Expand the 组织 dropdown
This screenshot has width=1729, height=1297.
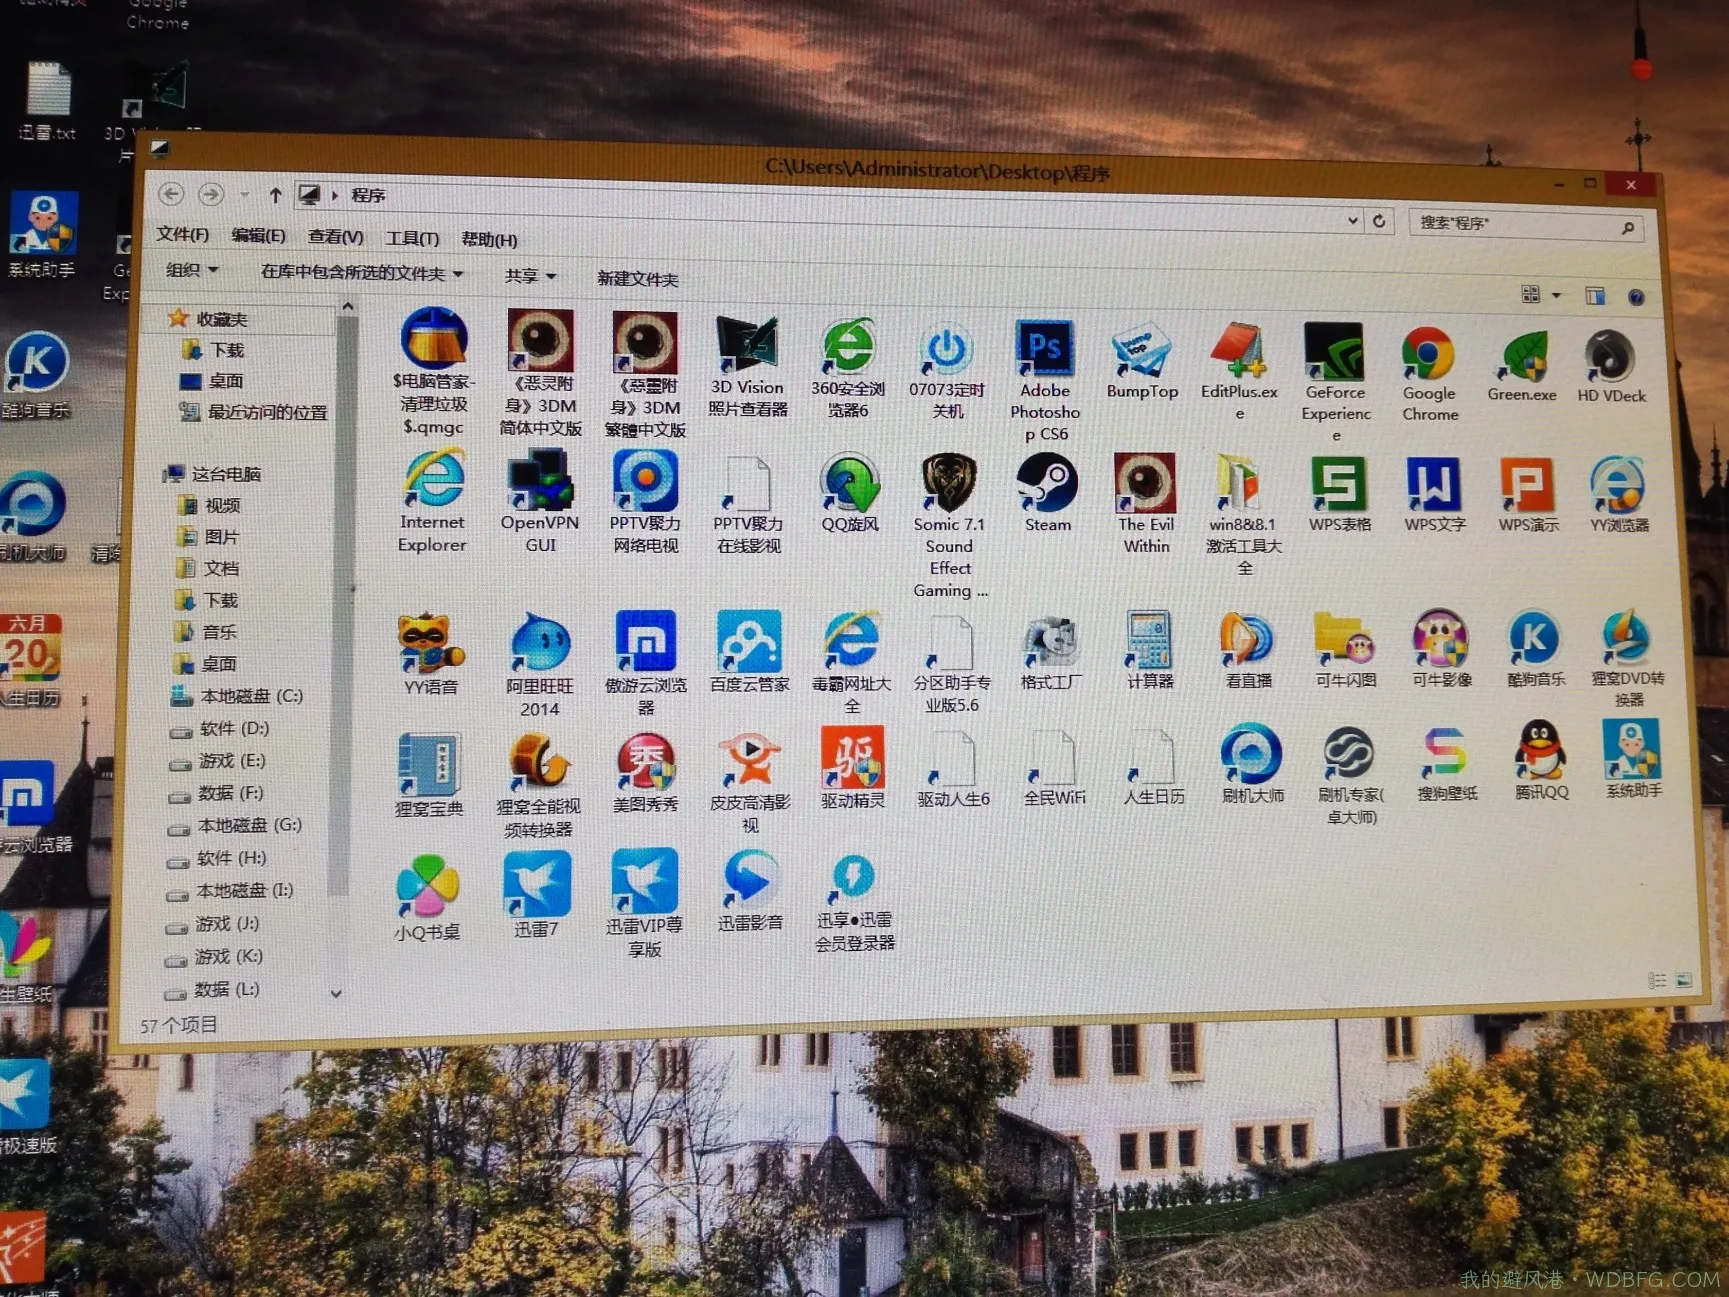click(192, 270)
